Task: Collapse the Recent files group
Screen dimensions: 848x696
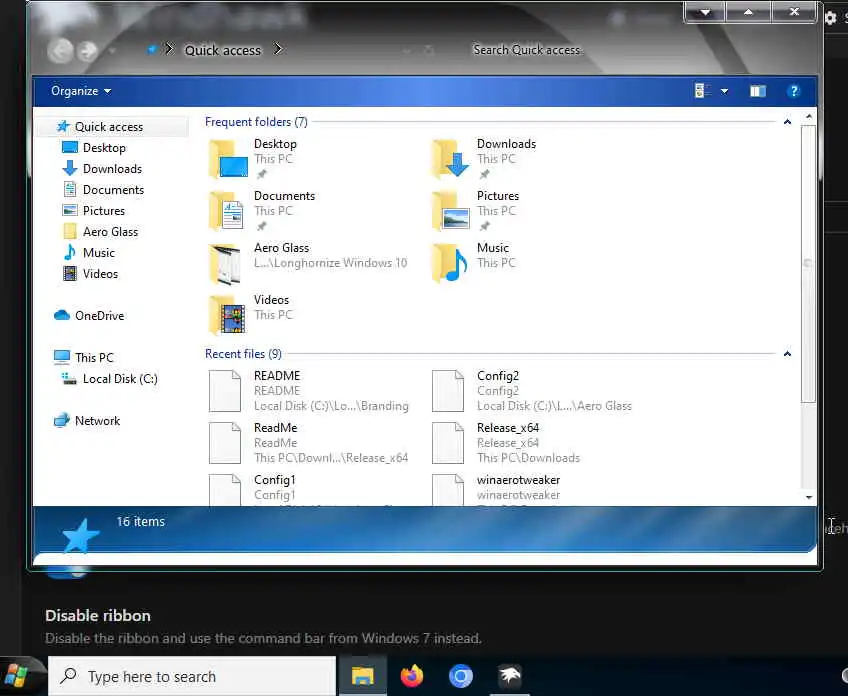Action: click(787, 354)
